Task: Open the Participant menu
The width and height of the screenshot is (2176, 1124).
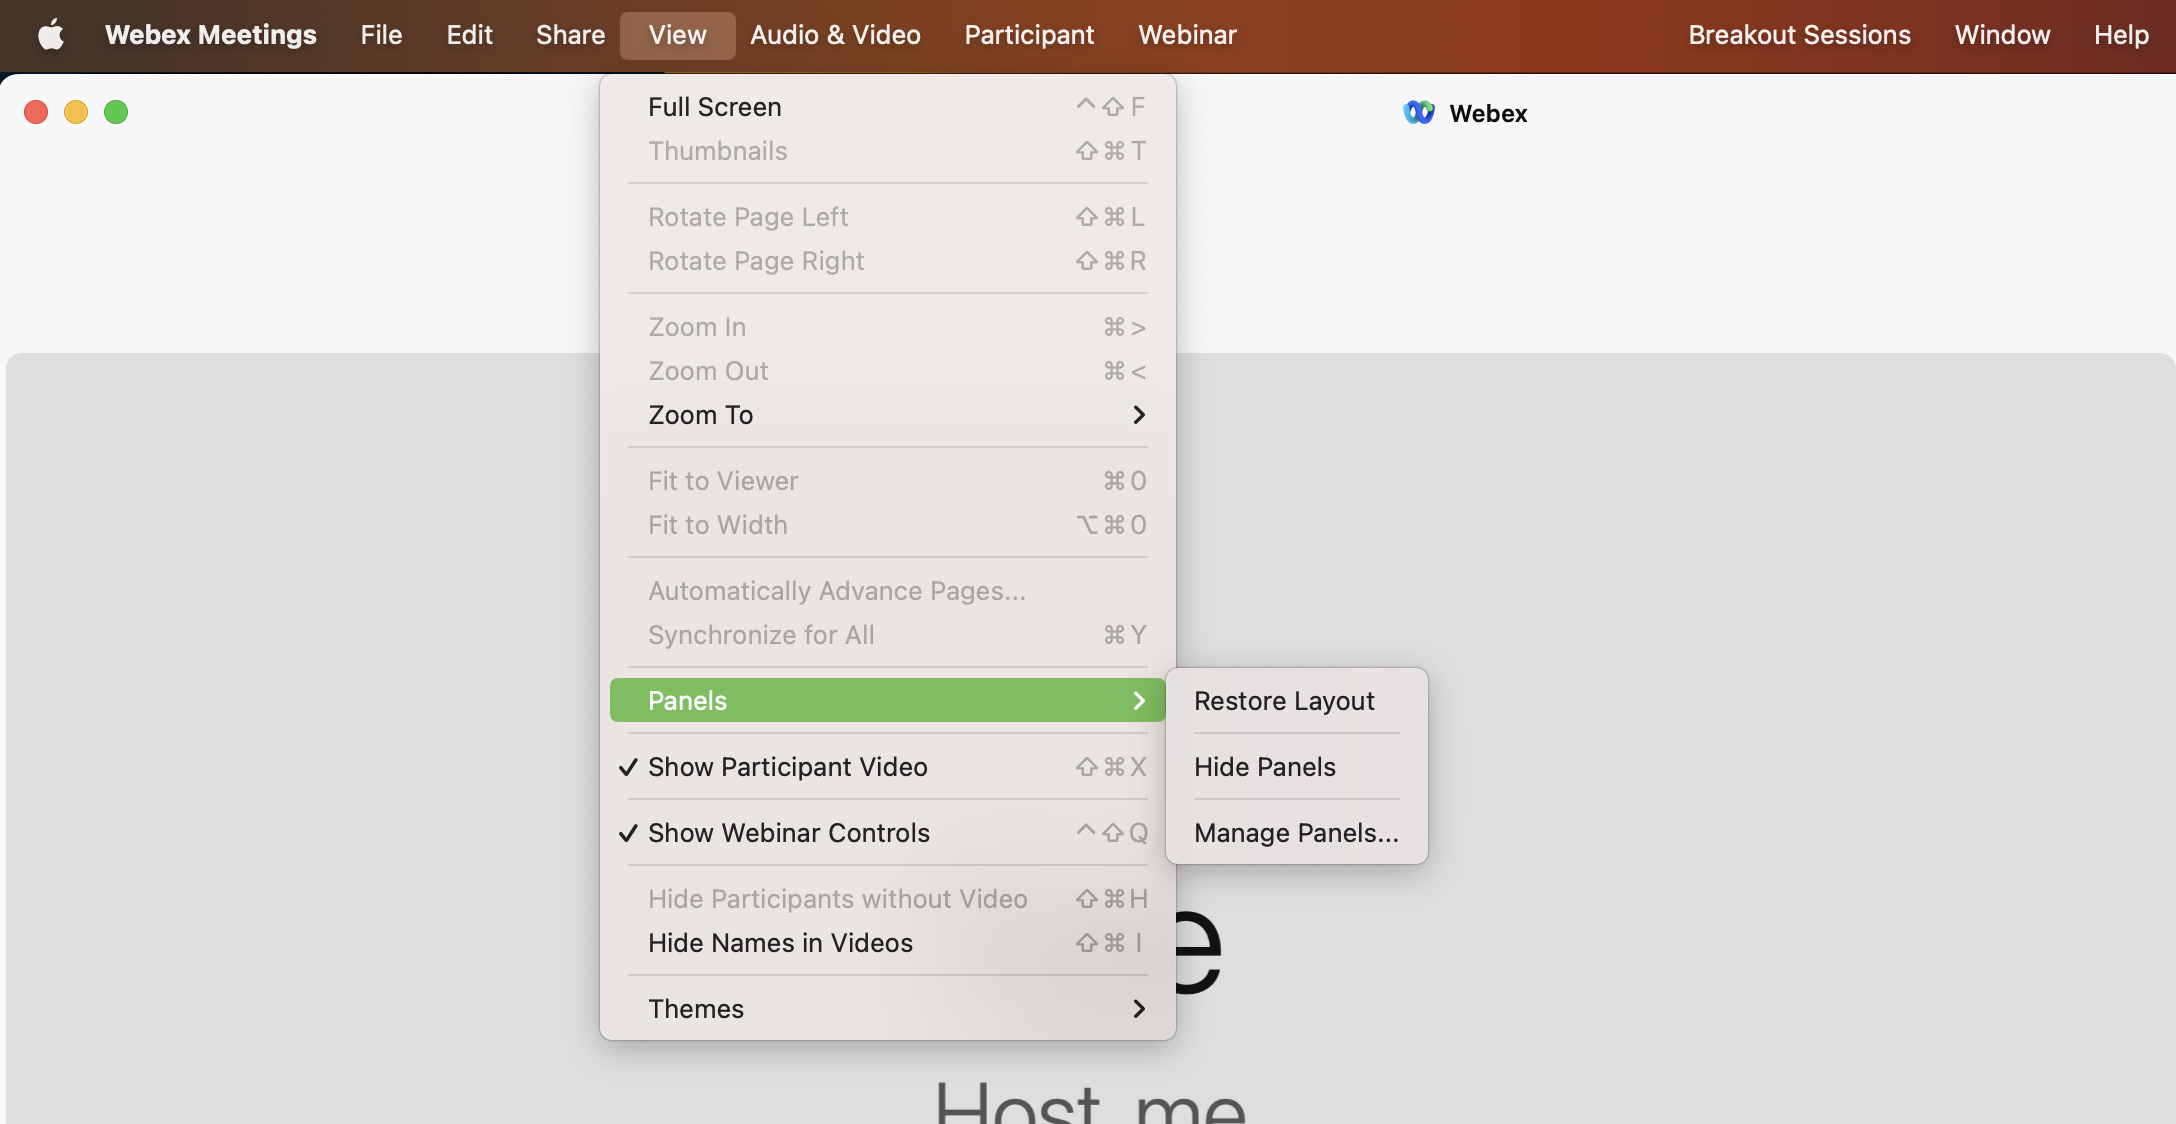Action: 1029,35
